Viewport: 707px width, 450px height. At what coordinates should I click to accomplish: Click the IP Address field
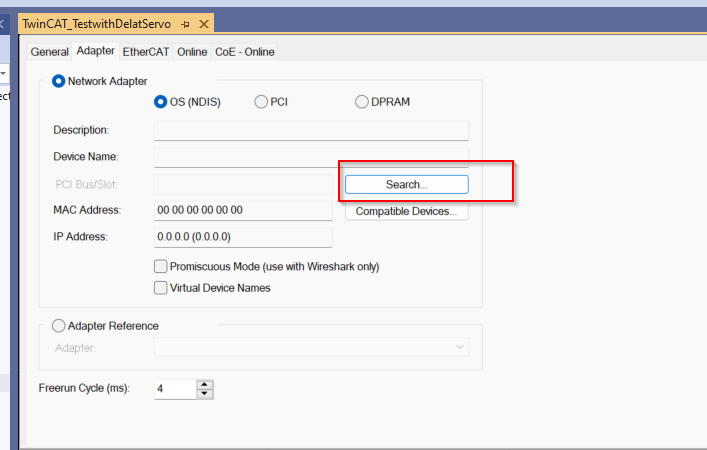(243, 237)
